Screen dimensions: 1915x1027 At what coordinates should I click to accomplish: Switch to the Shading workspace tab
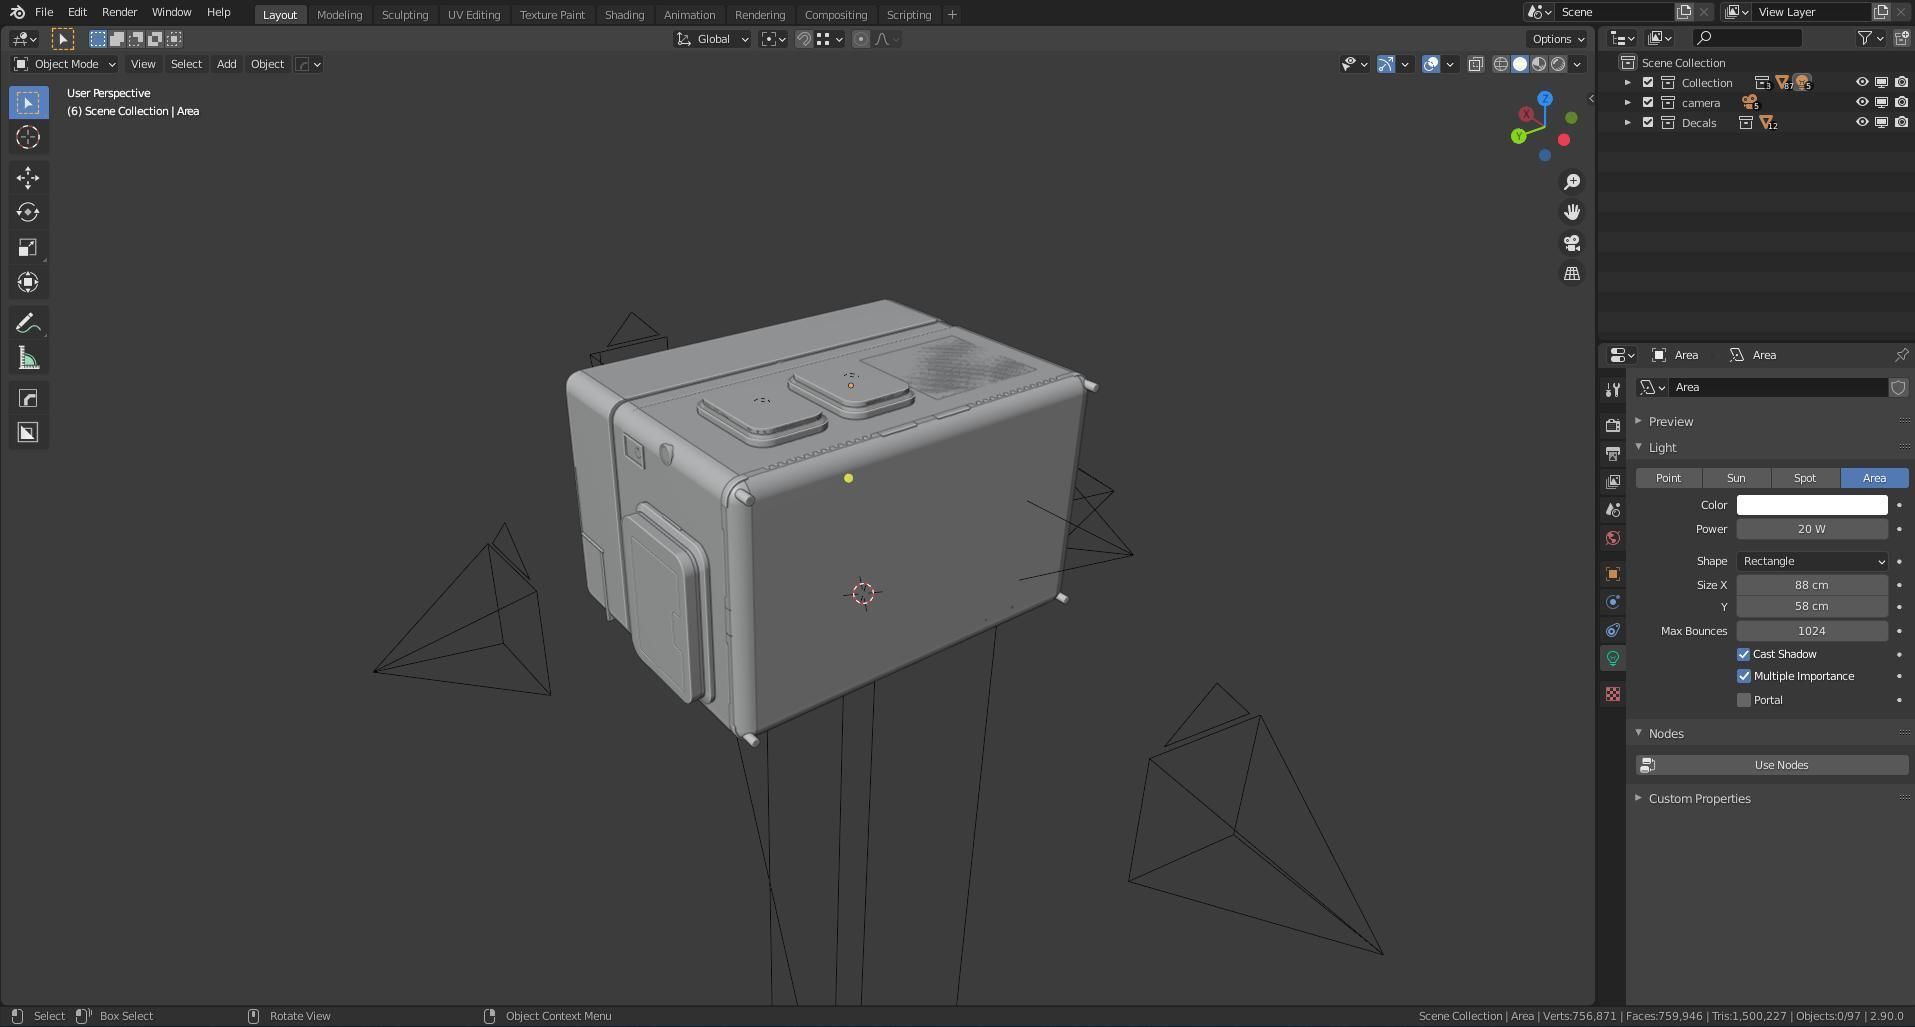[x=624, y=15]
